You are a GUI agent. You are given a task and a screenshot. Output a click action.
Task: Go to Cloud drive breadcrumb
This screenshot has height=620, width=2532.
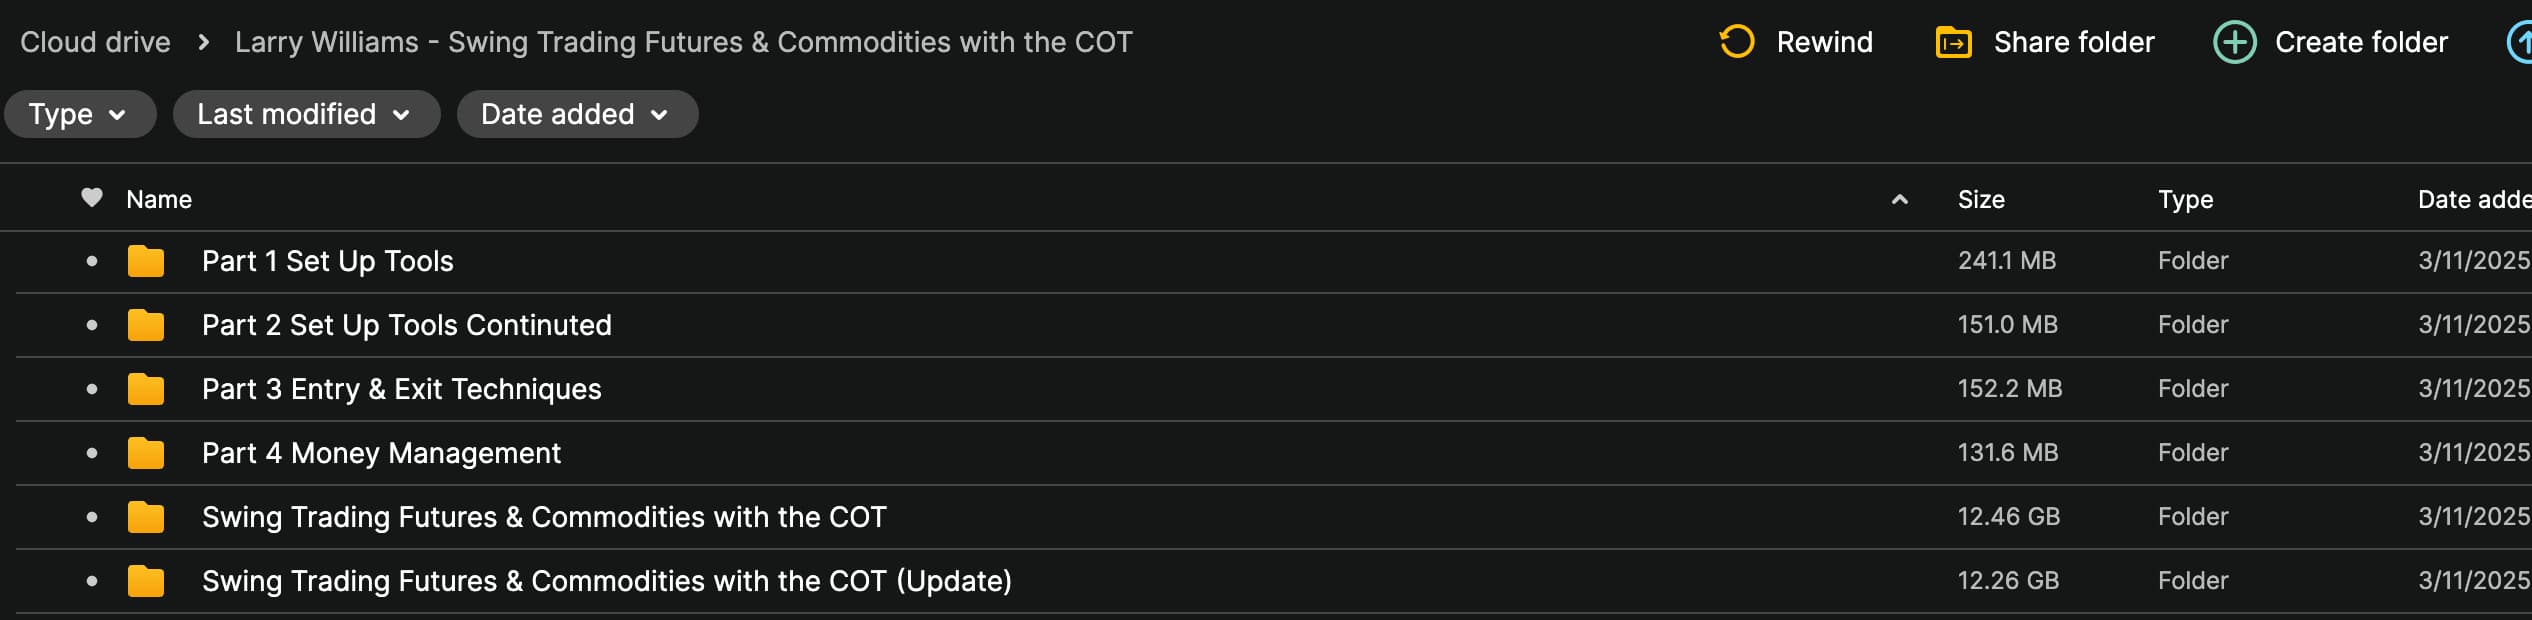tap(95, 42)
